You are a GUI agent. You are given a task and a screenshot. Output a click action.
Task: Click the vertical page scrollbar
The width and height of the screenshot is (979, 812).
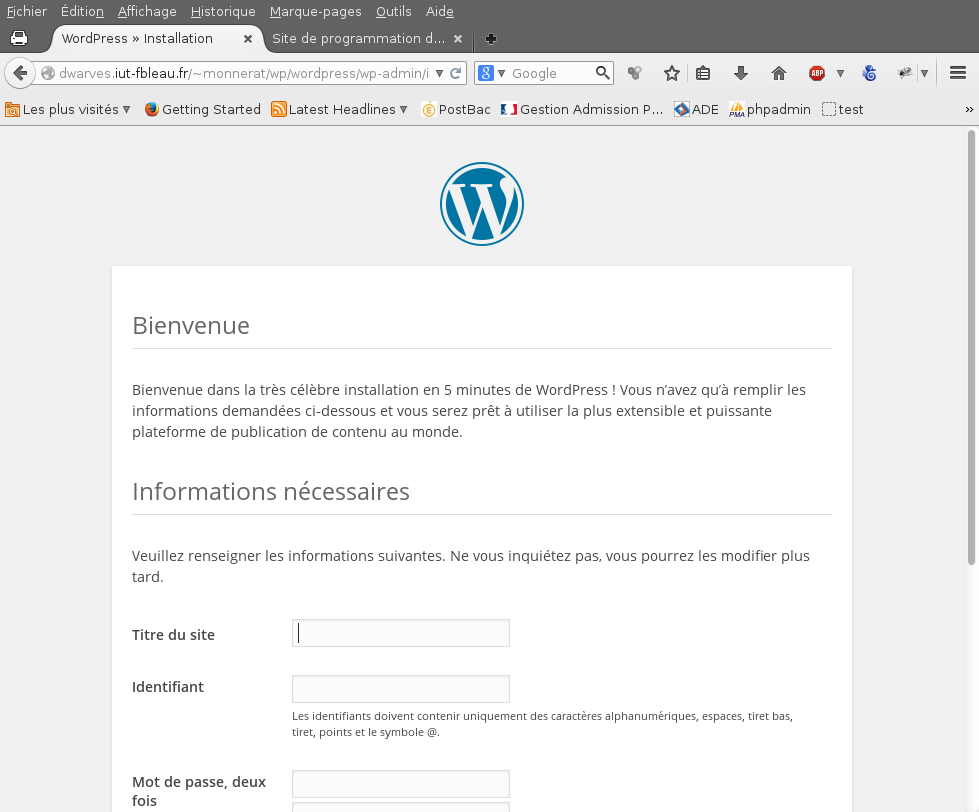coord(971,346)
